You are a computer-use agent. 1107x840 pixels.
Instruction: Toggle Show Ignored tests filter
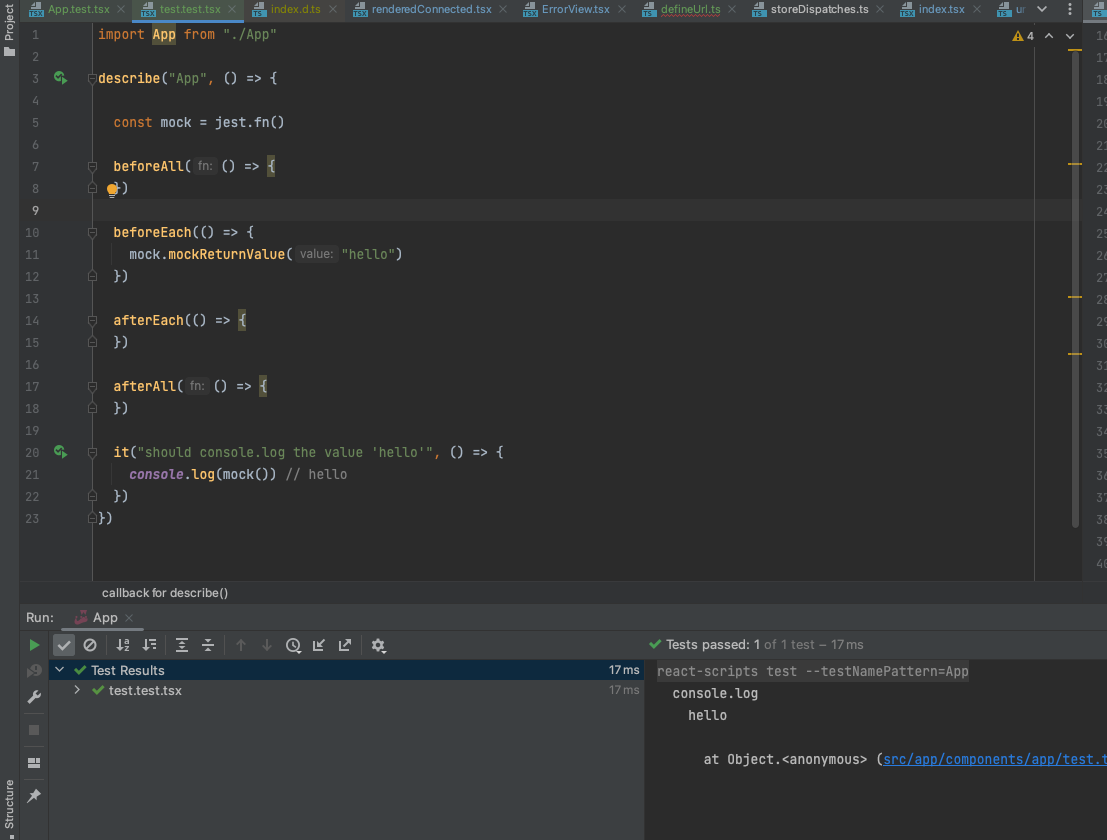pyautogui.click(x=90, y=646)
